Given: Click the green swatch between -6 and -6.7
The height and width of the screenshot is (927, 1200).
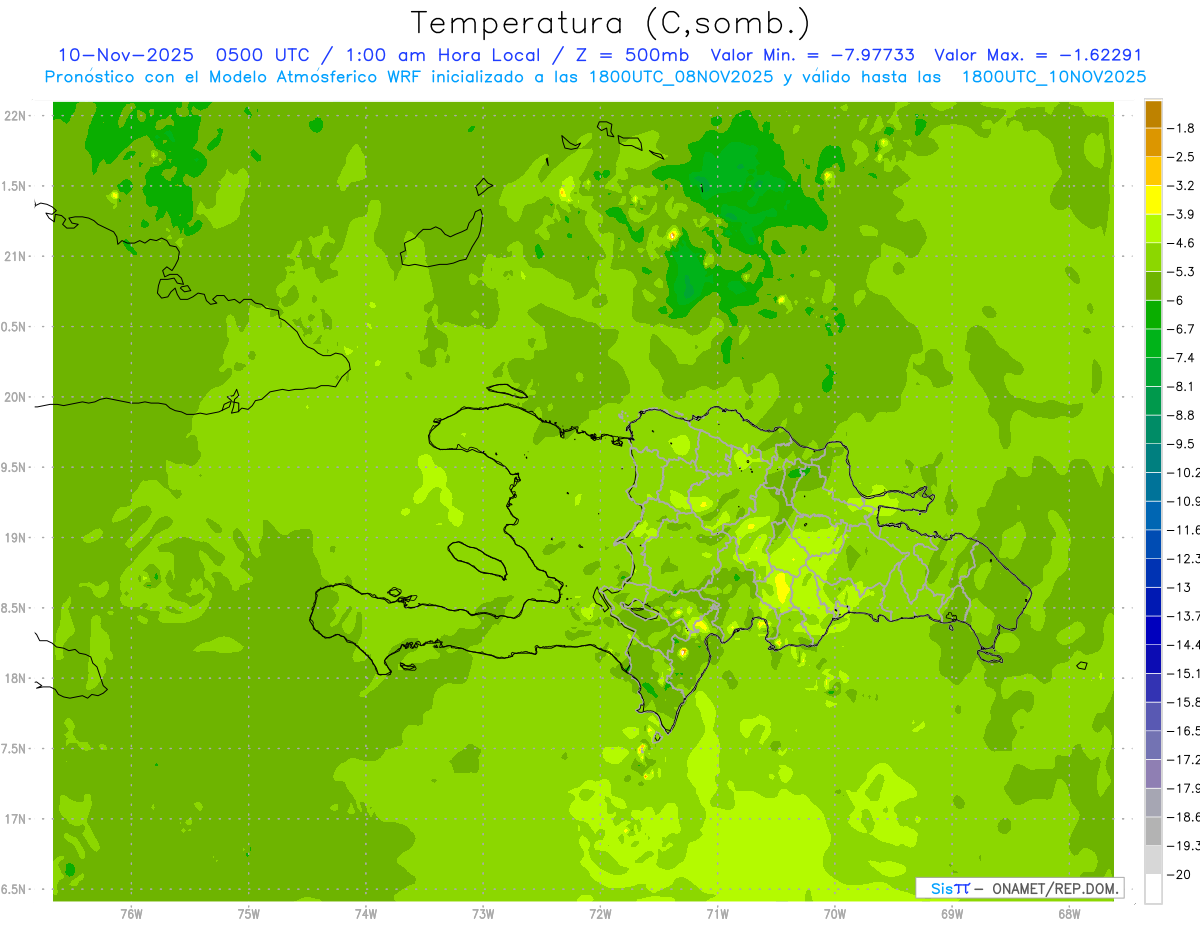Looking at the screenshot, I should point(1153,315).
